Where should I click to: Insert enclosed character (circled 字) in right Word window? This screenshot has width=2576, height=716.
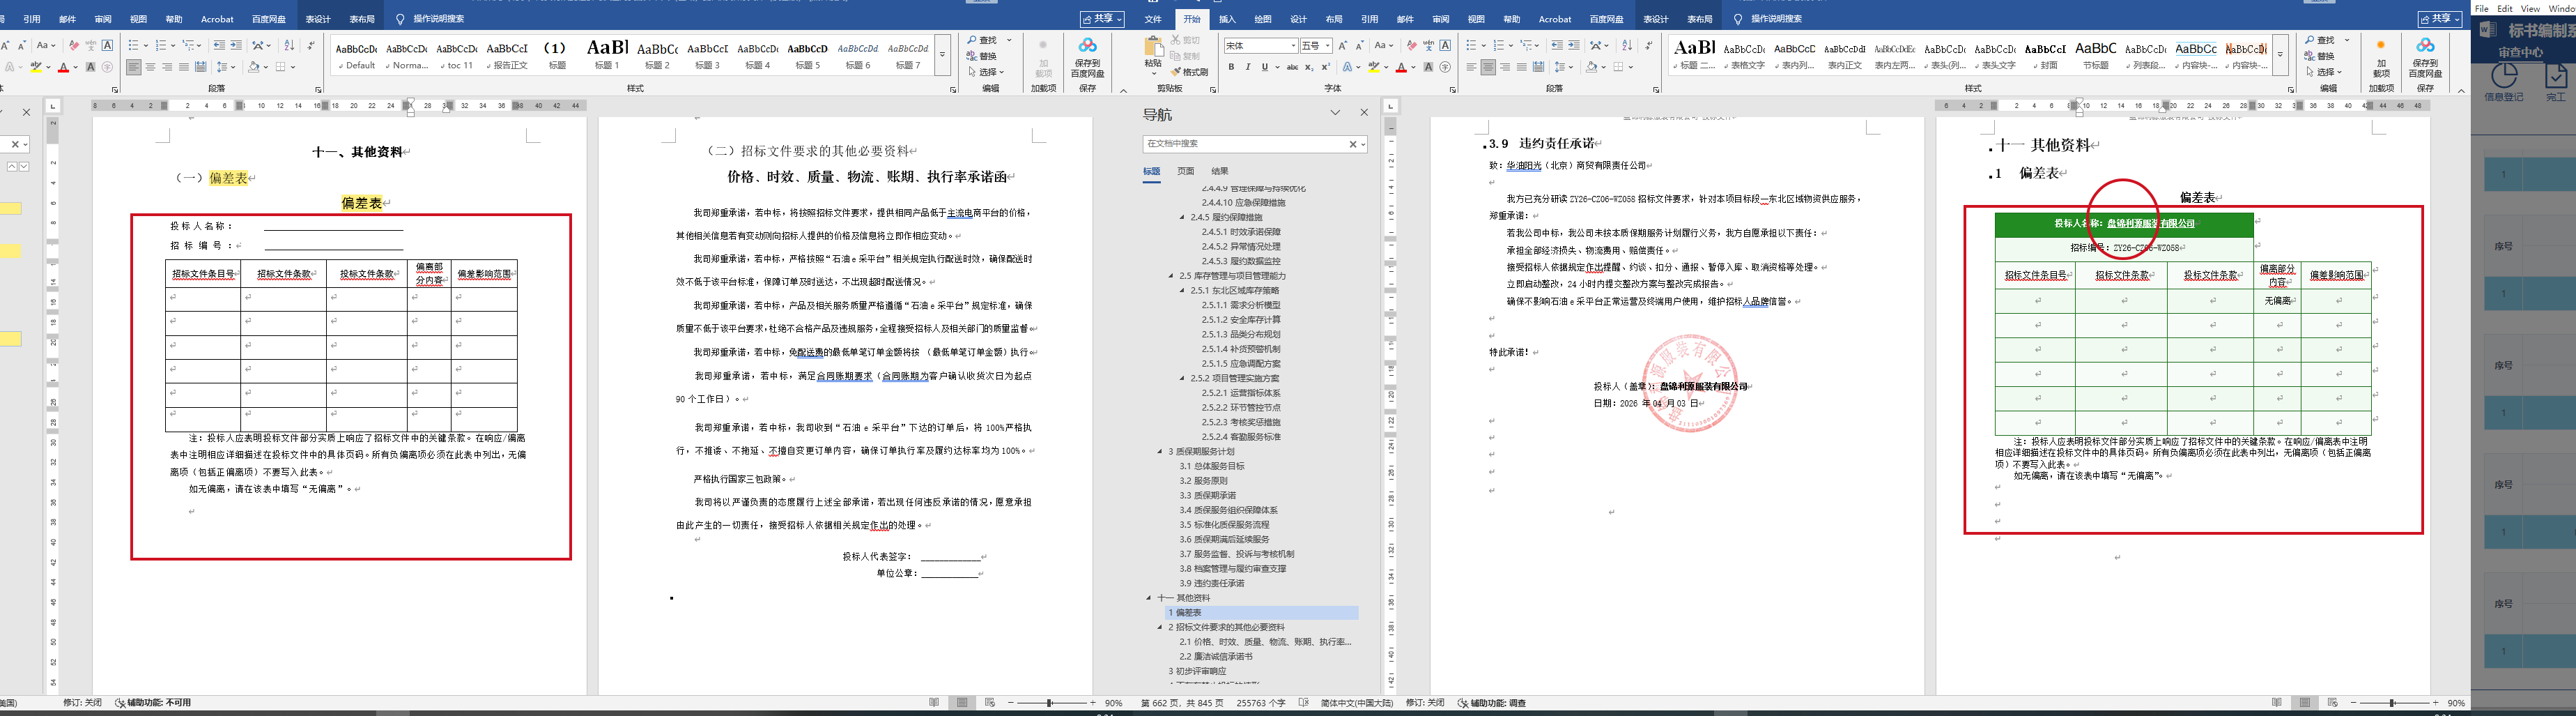(1446, 67)
